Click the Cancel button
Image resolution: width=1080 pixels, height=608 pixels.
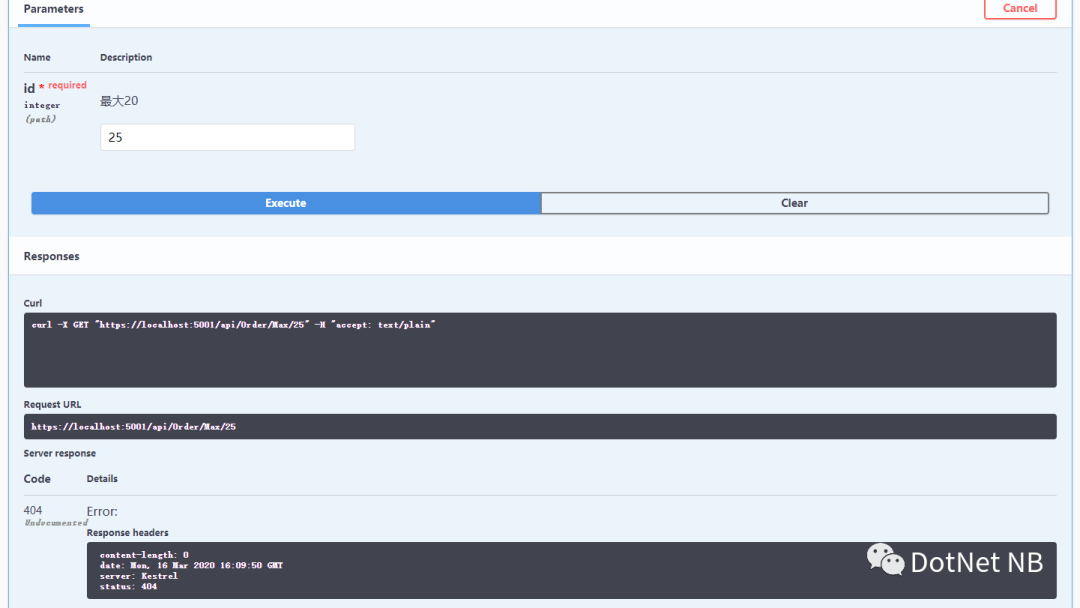tap(1019, 8)
